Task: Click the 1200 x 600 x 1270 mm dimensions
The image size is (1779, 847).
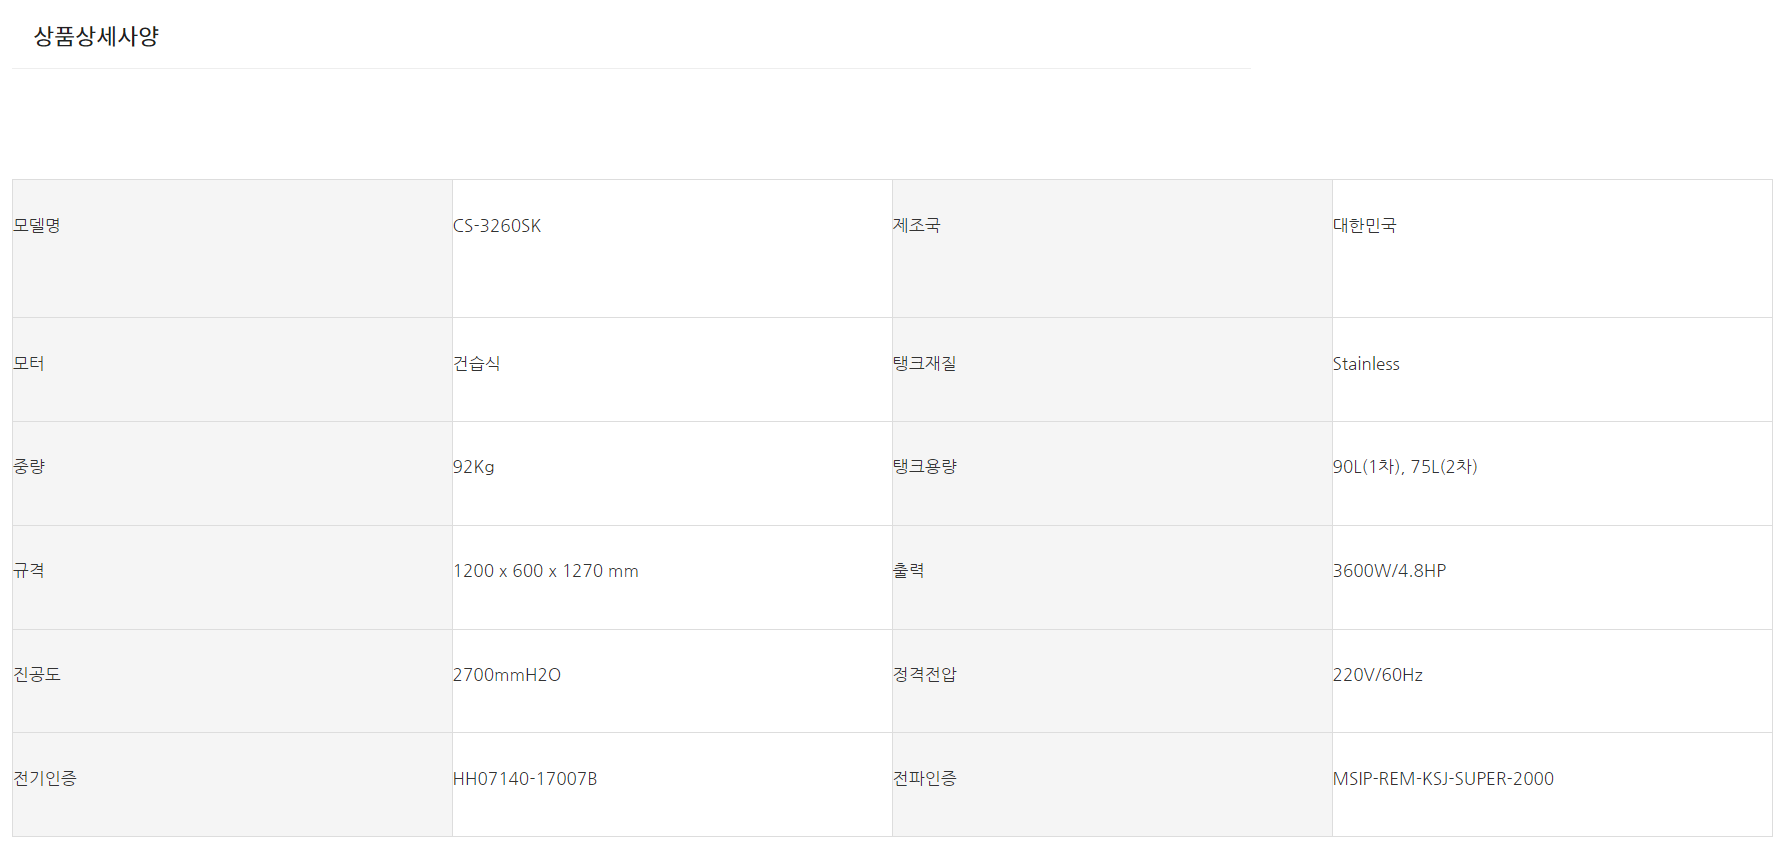Action: (545, 571)
